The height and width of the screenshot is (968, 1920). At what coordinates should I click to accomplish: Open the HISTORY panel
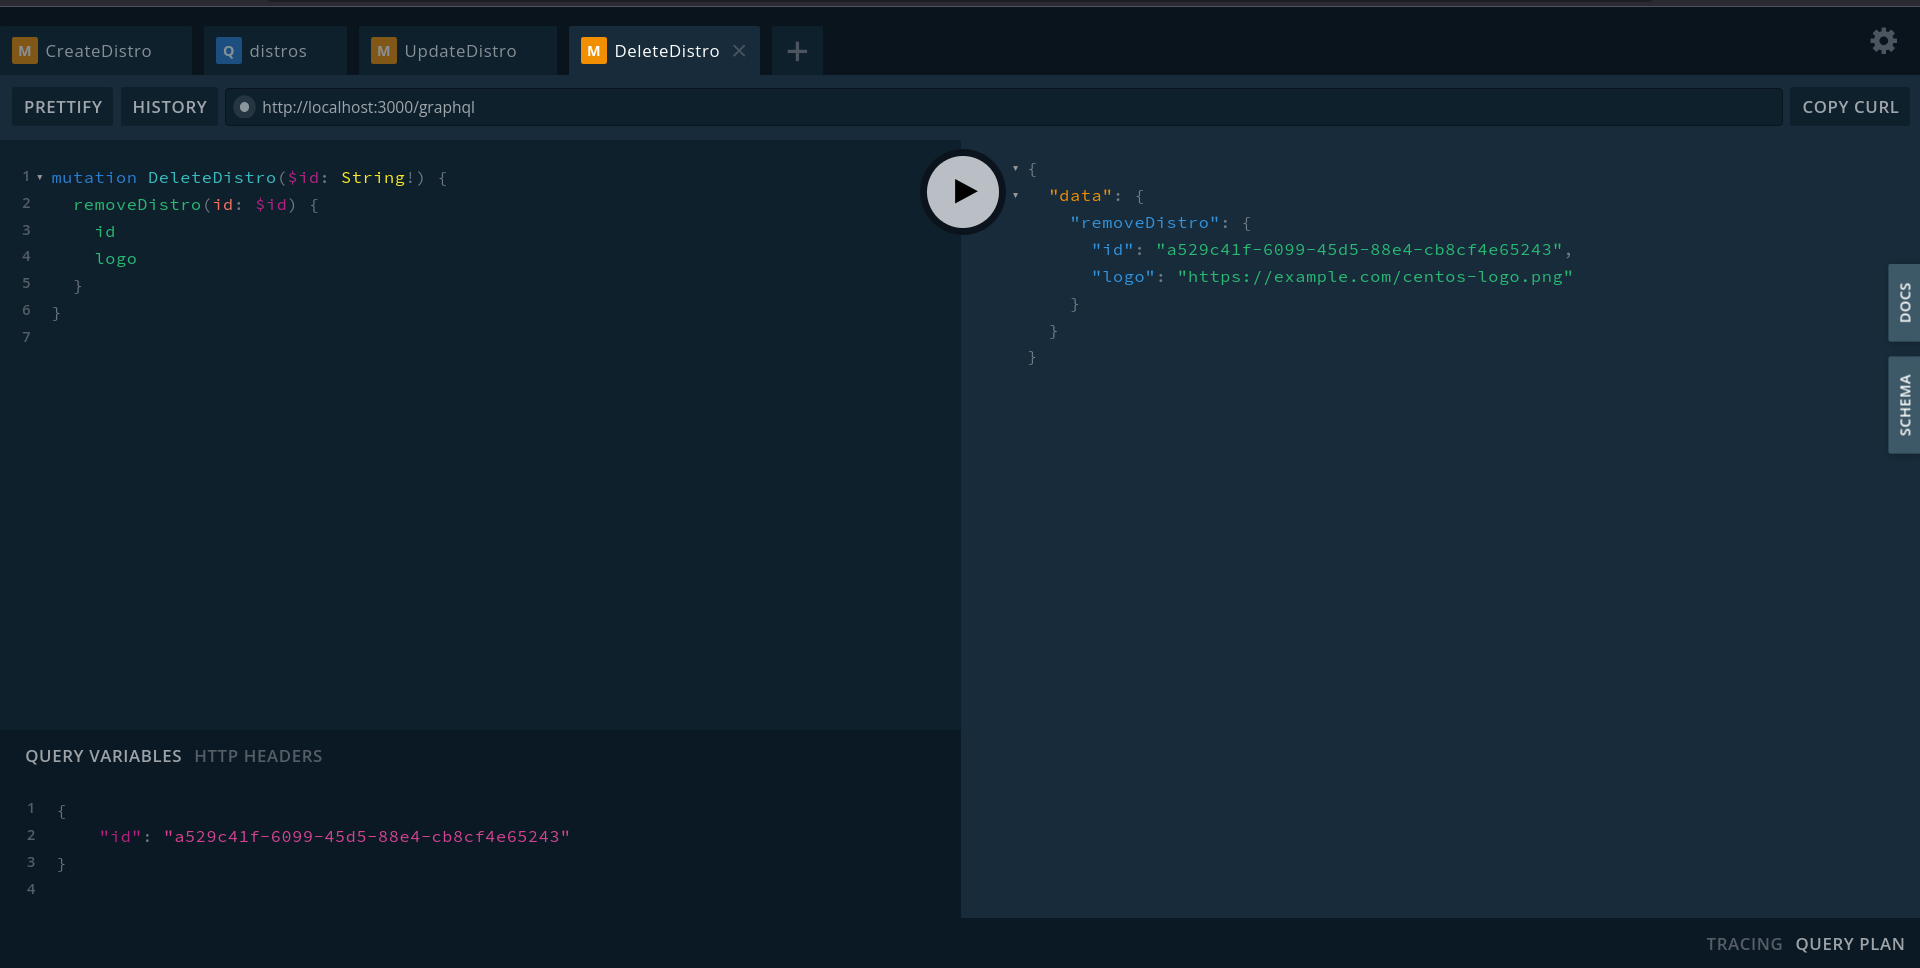pyautogui.click(x=169, y=107)
